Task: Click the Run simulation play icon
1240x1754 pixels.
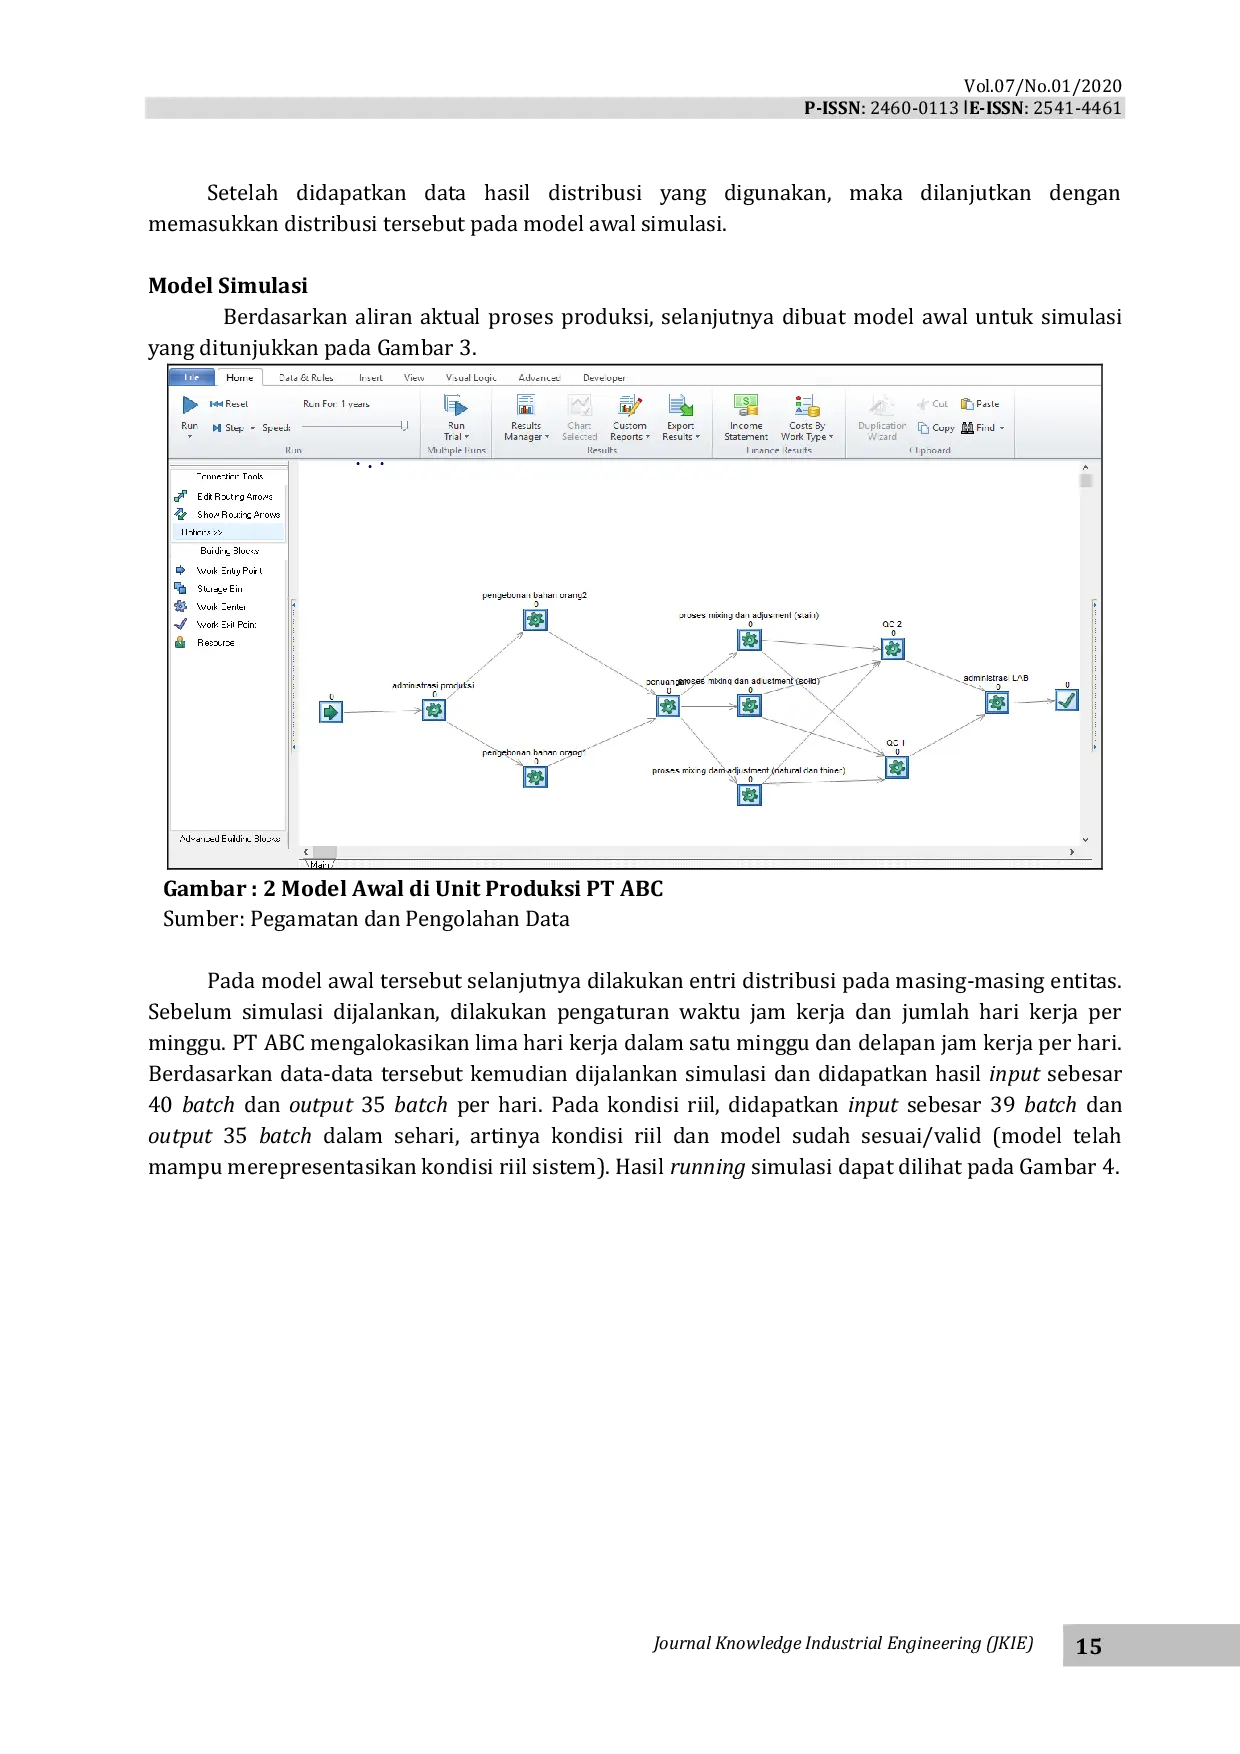Action: (190, 405)
